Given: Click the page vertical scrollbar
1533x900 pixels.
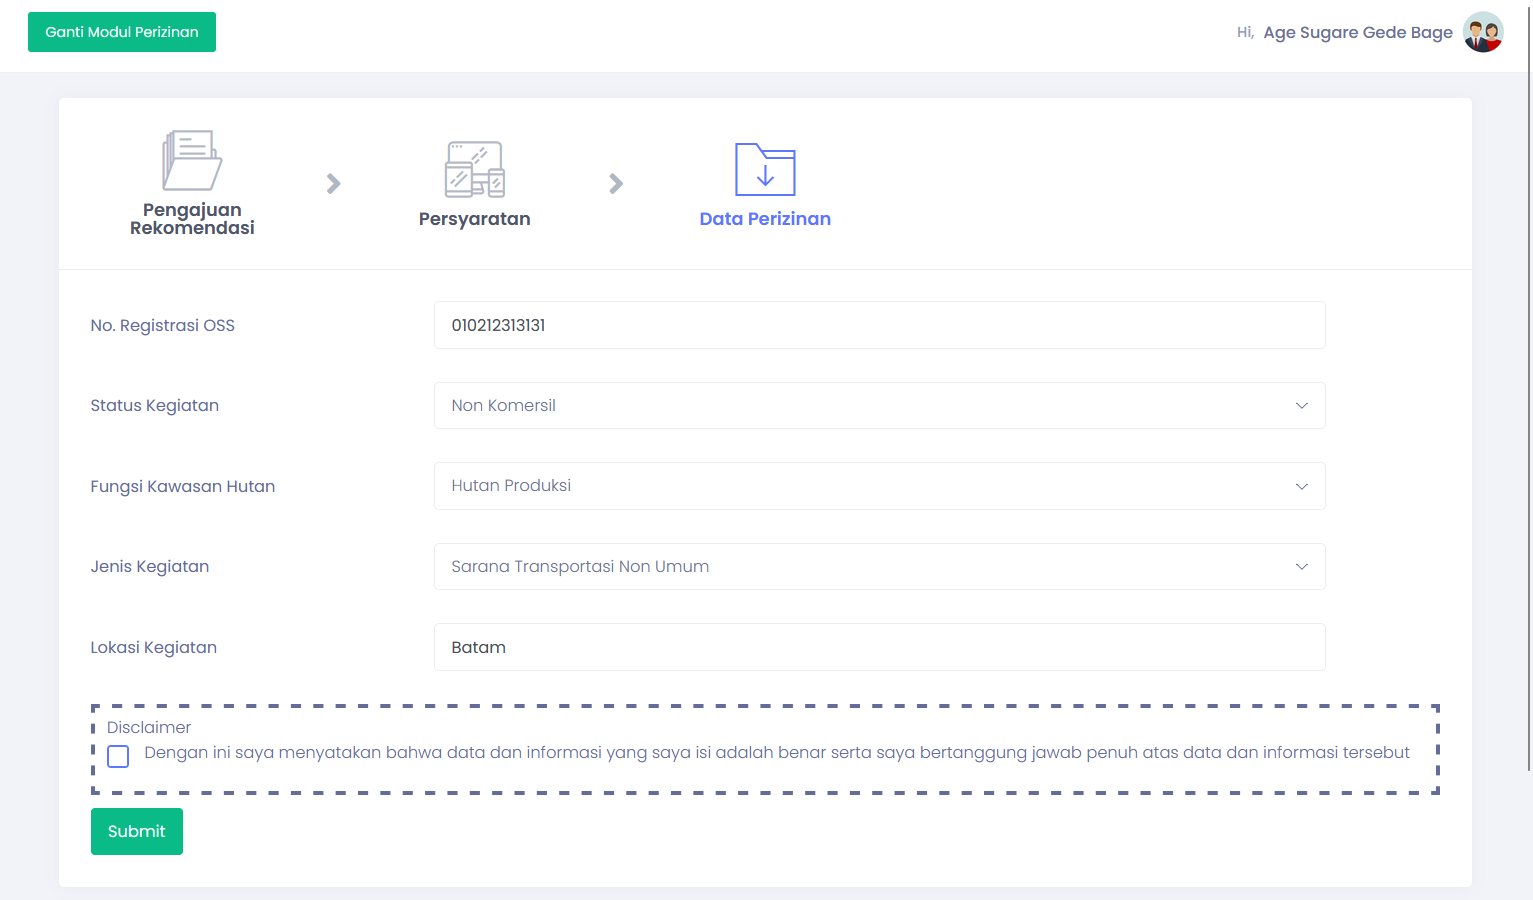Looking at the screenshot, I should (x=1528, y=400).
